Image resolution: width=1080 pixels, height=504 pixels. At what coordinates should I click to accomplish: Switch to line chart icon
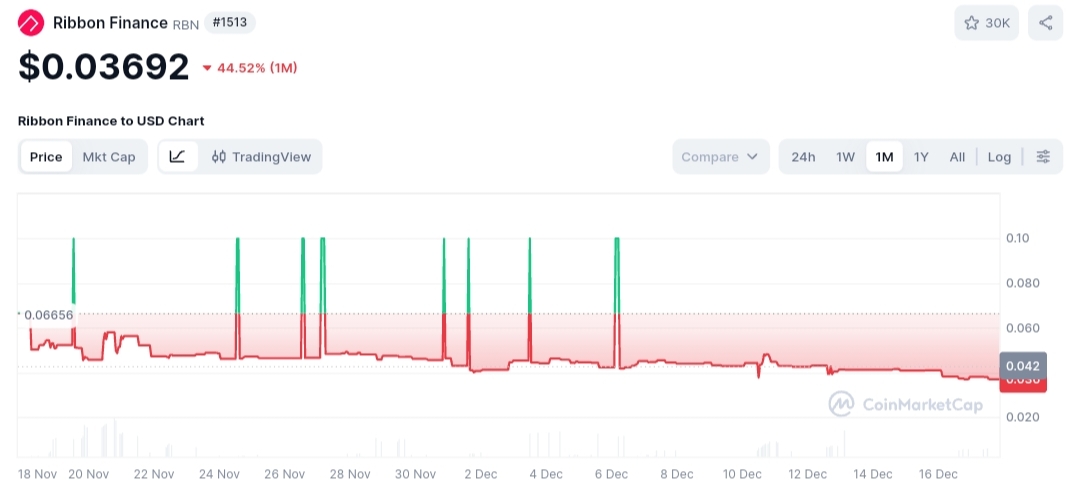pos(178,156)
